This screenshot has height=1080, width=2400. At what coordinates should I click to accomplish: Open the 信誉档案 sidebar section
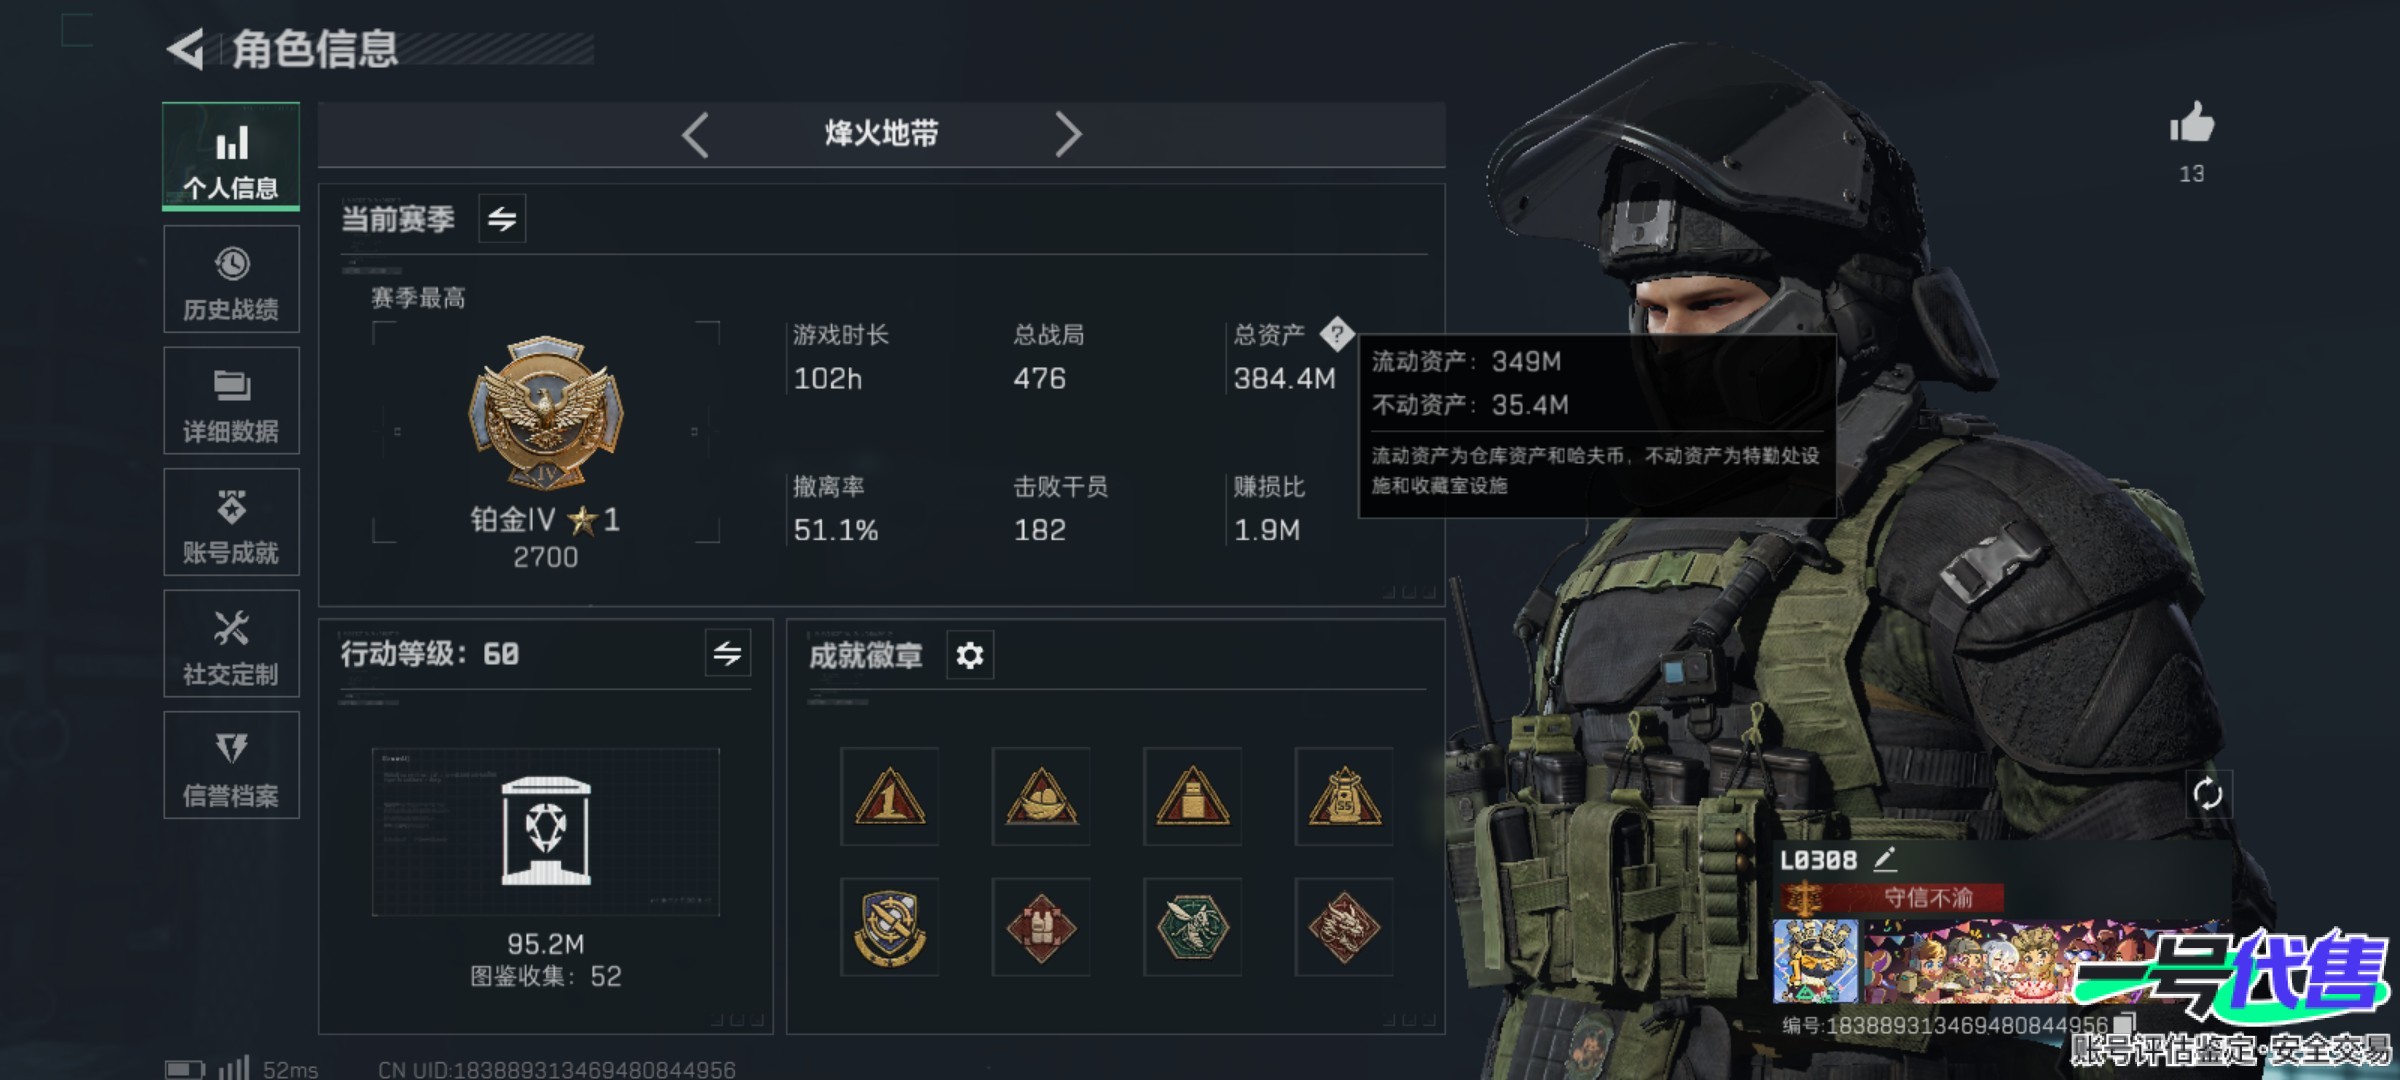point(231,765)
